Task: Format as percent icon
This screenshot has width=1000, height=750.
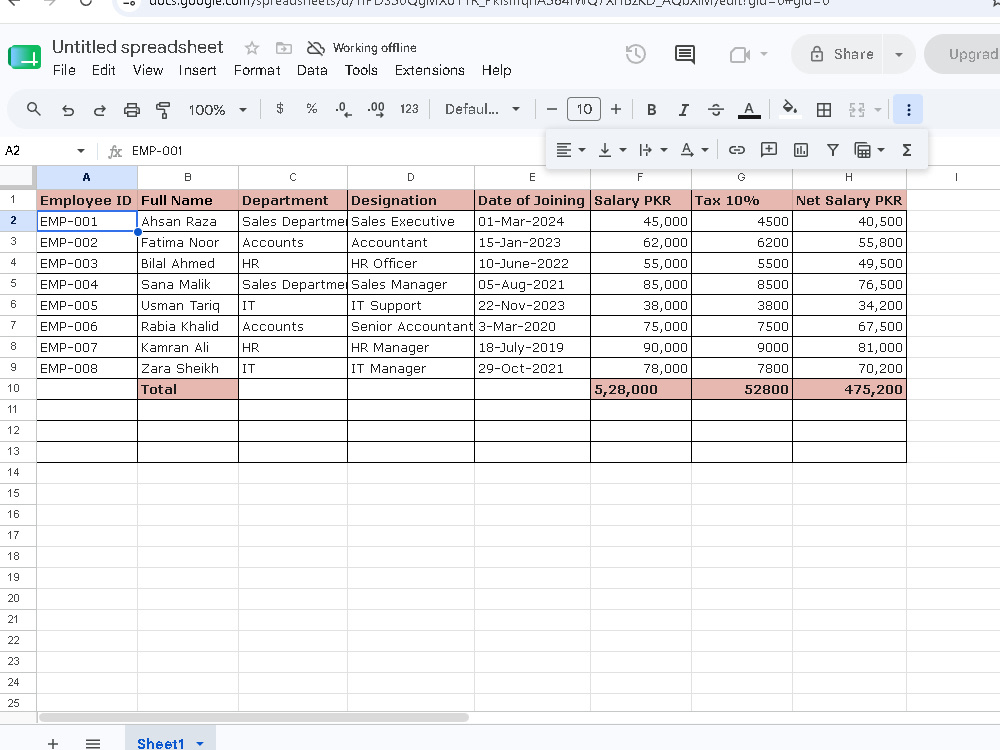Action: click(312, 109)
